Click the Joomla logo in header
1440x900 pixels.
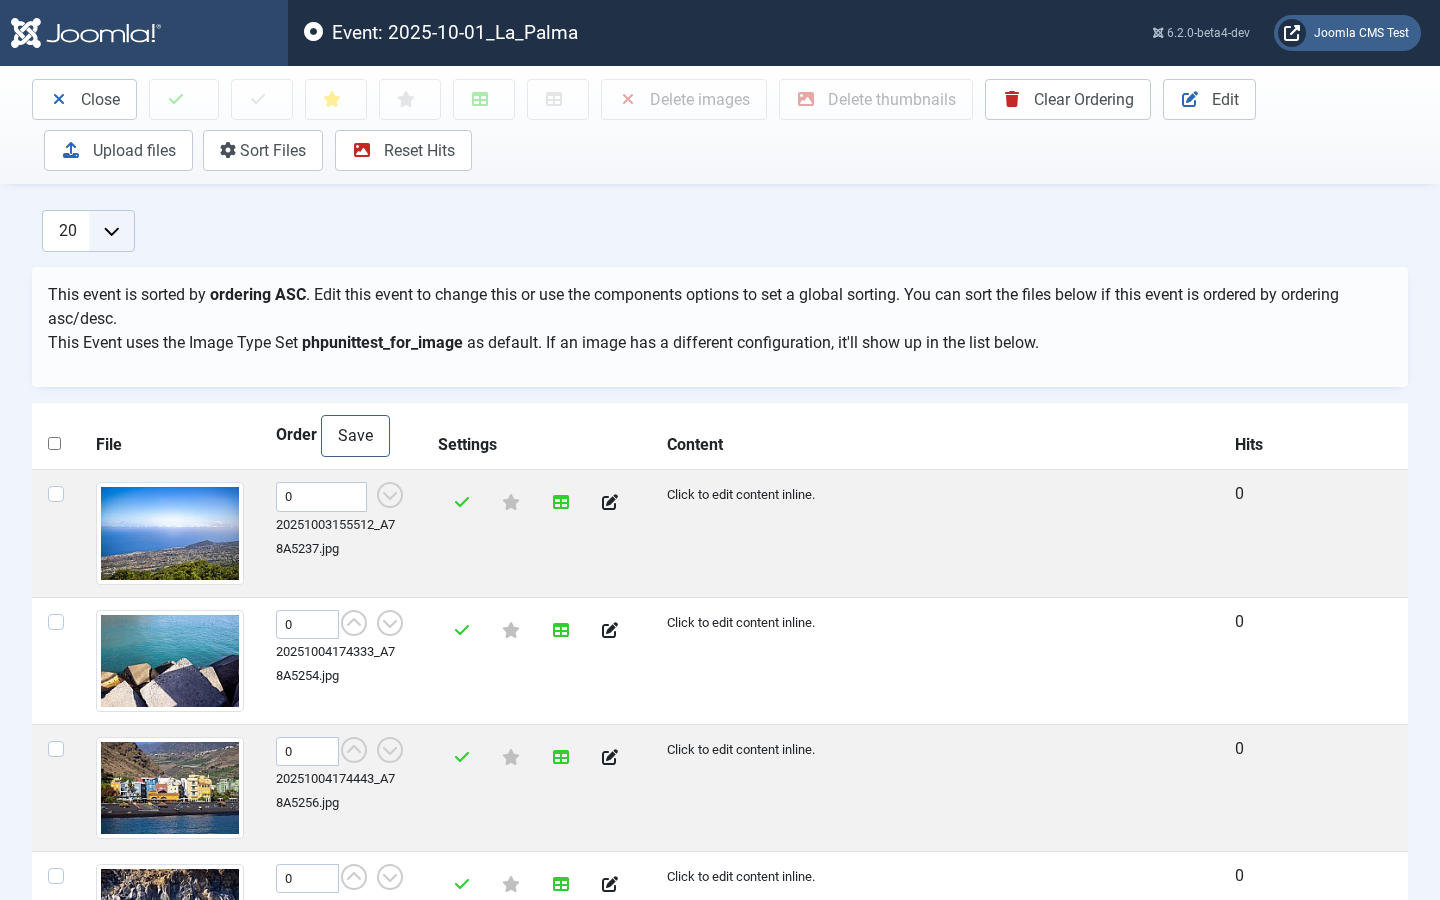pos(86,33)
